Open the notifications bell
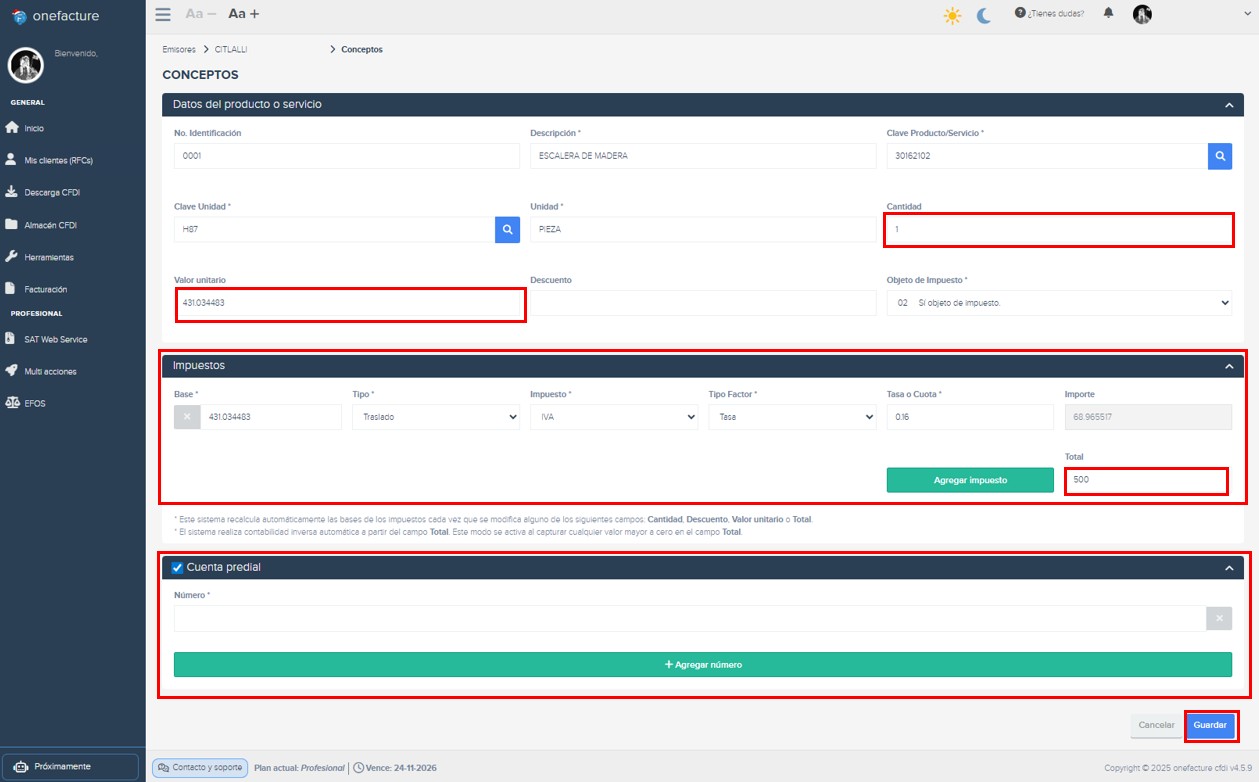The image size is (1259, 782). (1106, 14)
